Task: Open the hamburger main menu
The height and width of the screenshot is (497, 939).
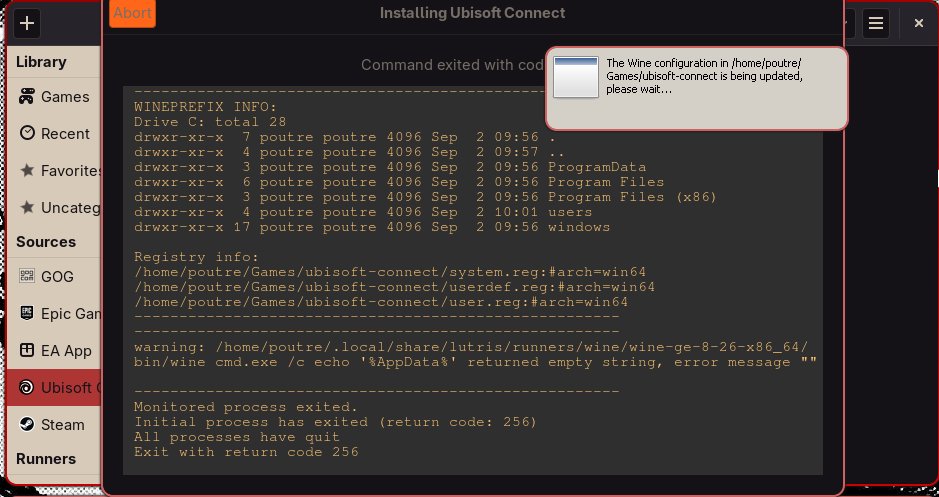Action: 876,23
